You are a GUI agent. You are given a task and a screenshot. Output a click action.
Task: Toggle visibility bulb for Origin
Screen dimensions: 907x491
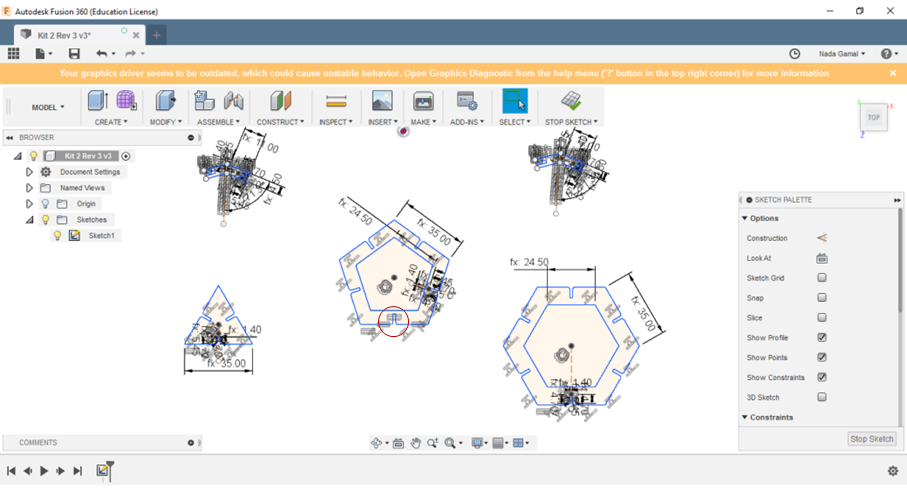click(x=45, y=204)
